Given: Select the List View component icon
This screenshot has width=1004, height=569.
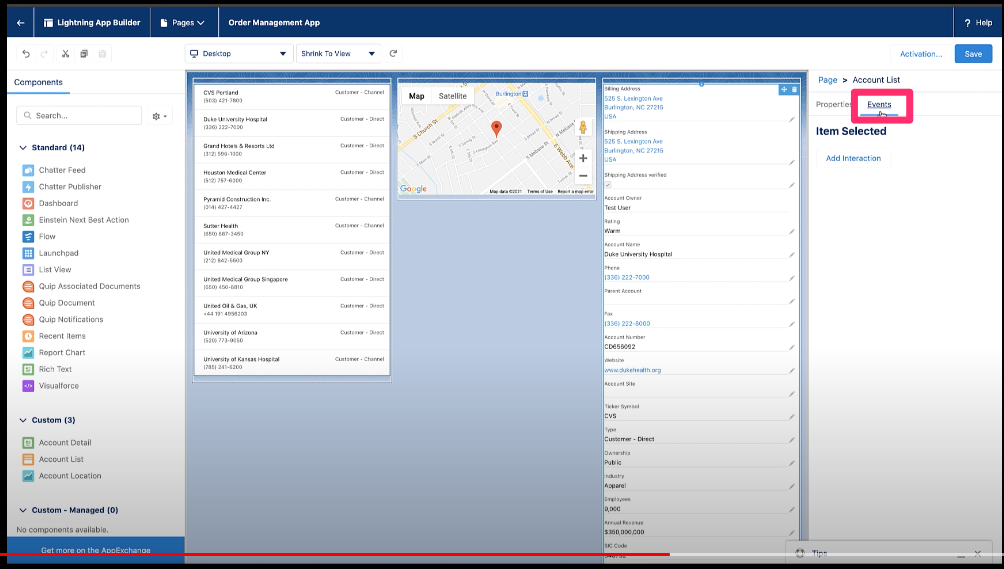Looking at the screenshot, I should click(28, 270).
